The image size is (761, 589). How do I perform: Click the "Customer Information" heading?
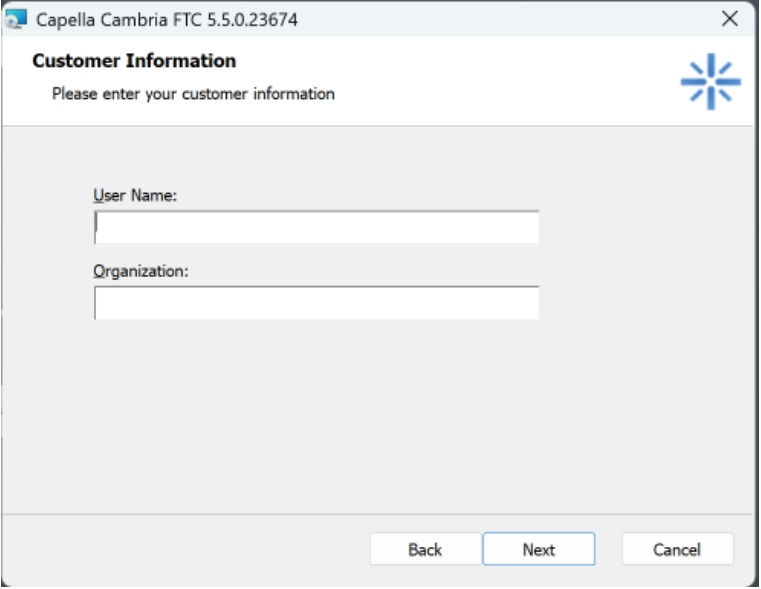coord(134,61)
